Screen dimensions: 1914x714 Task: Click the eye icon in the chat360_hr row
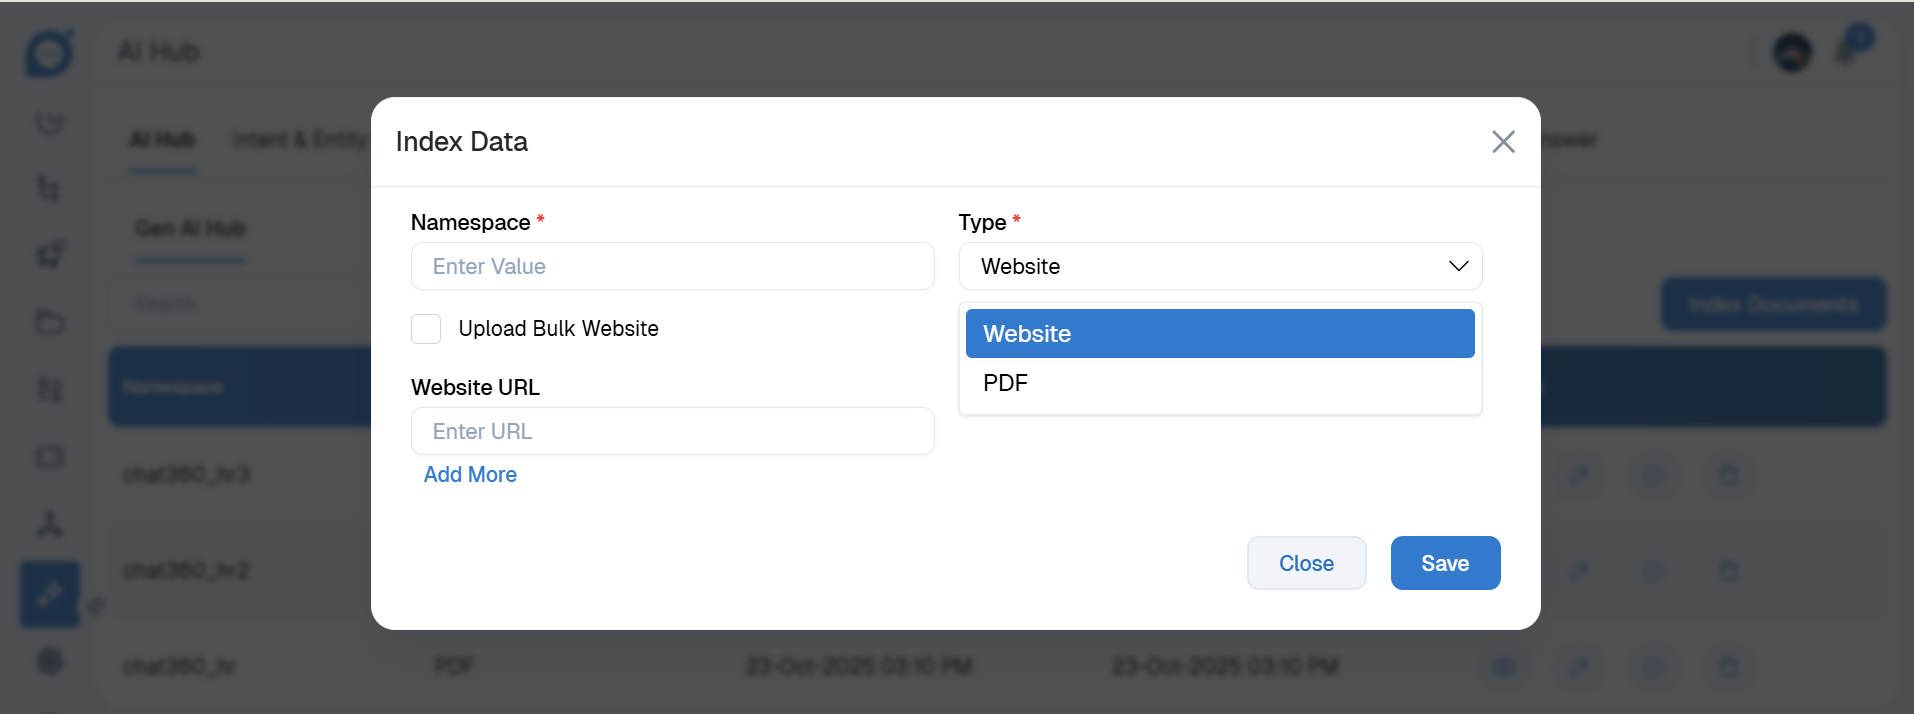(x=1503, y=666)
